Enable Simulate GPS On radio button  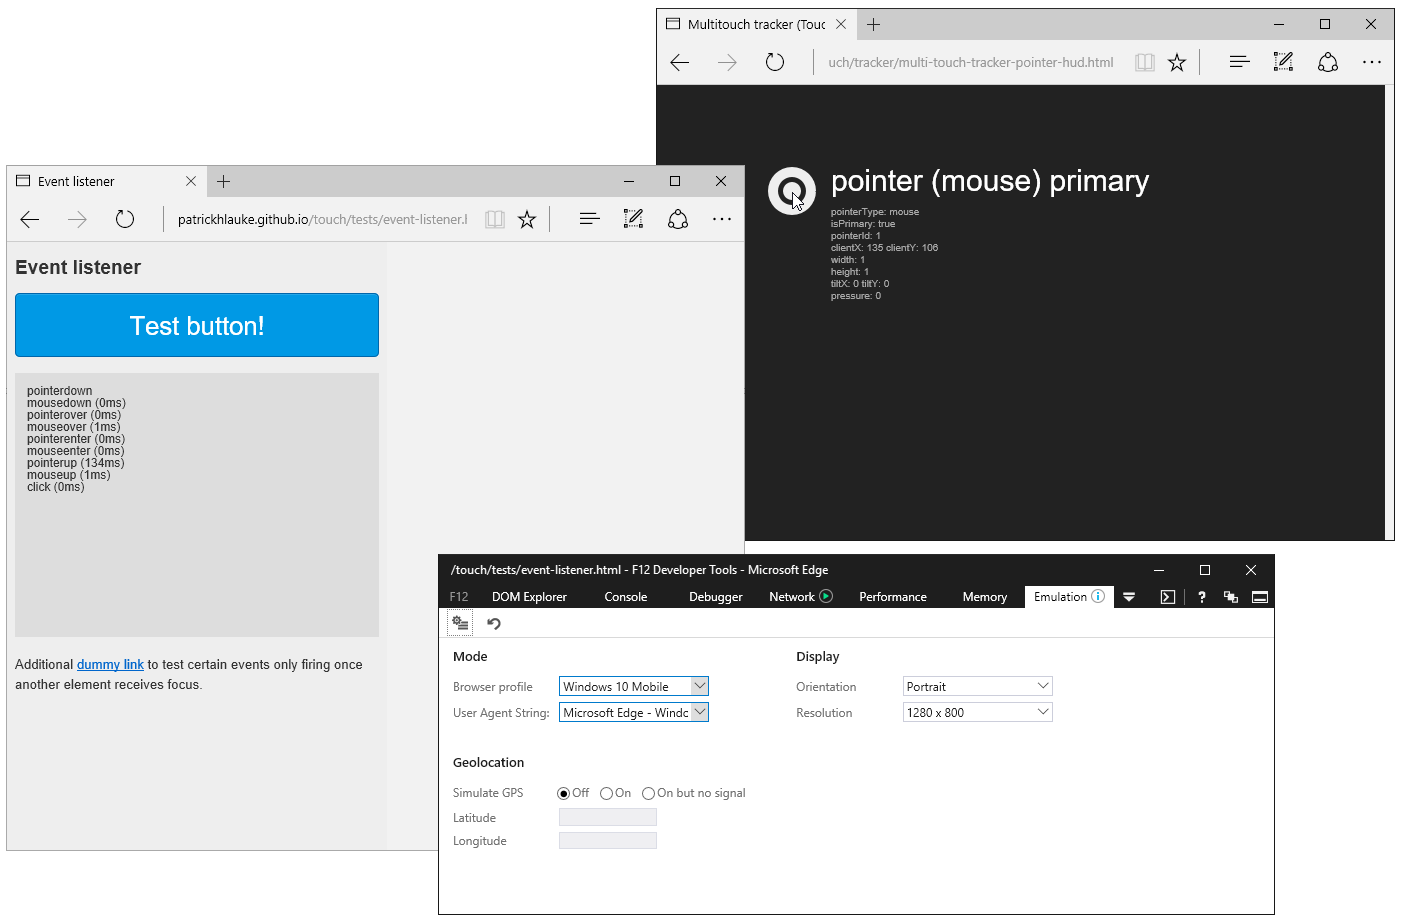coord(606,793)
